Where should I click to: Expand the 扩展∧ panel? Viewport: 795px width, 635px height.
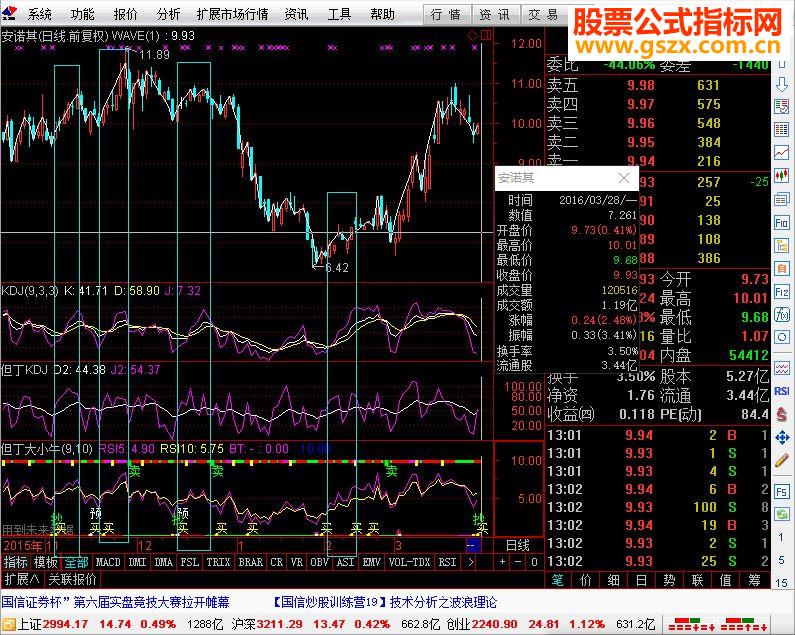[x=22, y=579]
